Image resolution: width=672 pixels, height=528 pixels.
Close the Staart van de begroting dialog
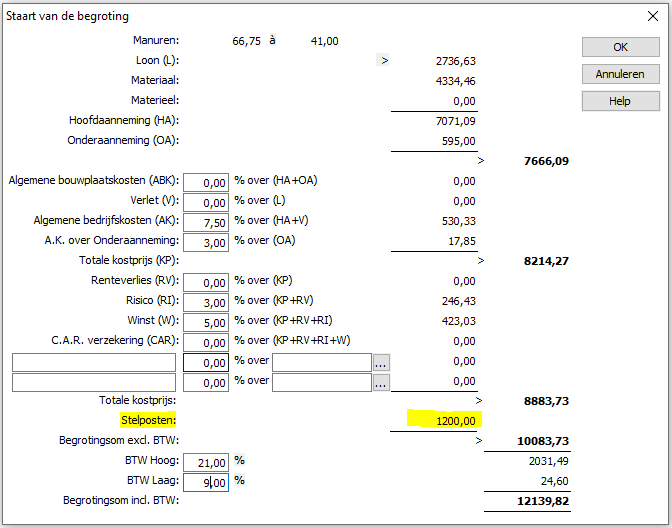[653, 16]
